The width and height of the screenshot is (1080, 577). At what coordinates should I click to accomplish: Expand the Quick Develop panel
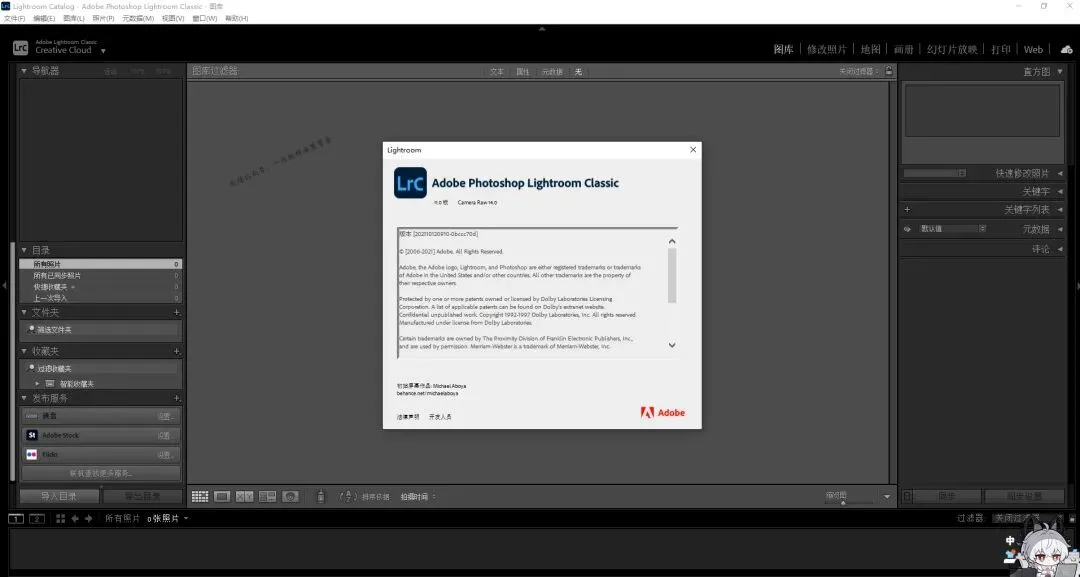click(1060, 174)
